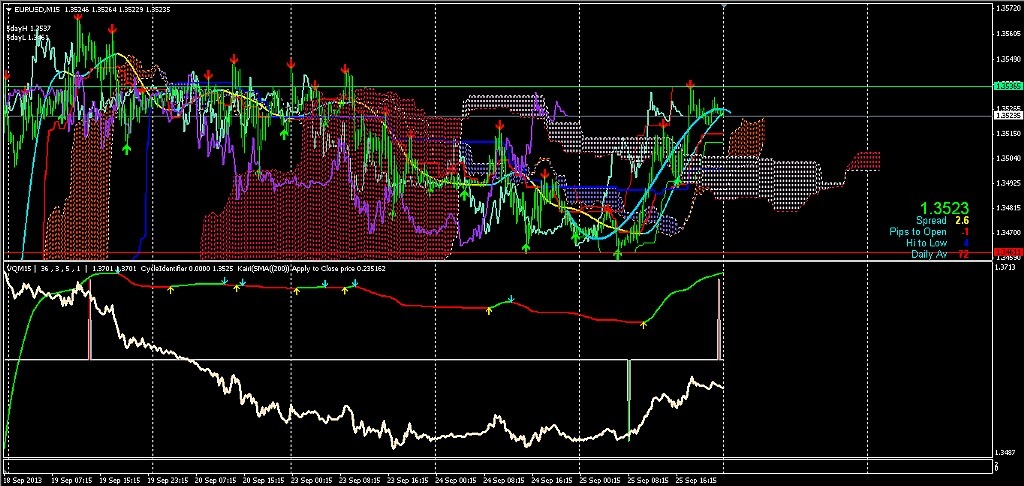The image size is (1024, 486).
Task: Click the yellow up arrow on the VQ line near 24 Sep 08:15
Action: point(488,311)
